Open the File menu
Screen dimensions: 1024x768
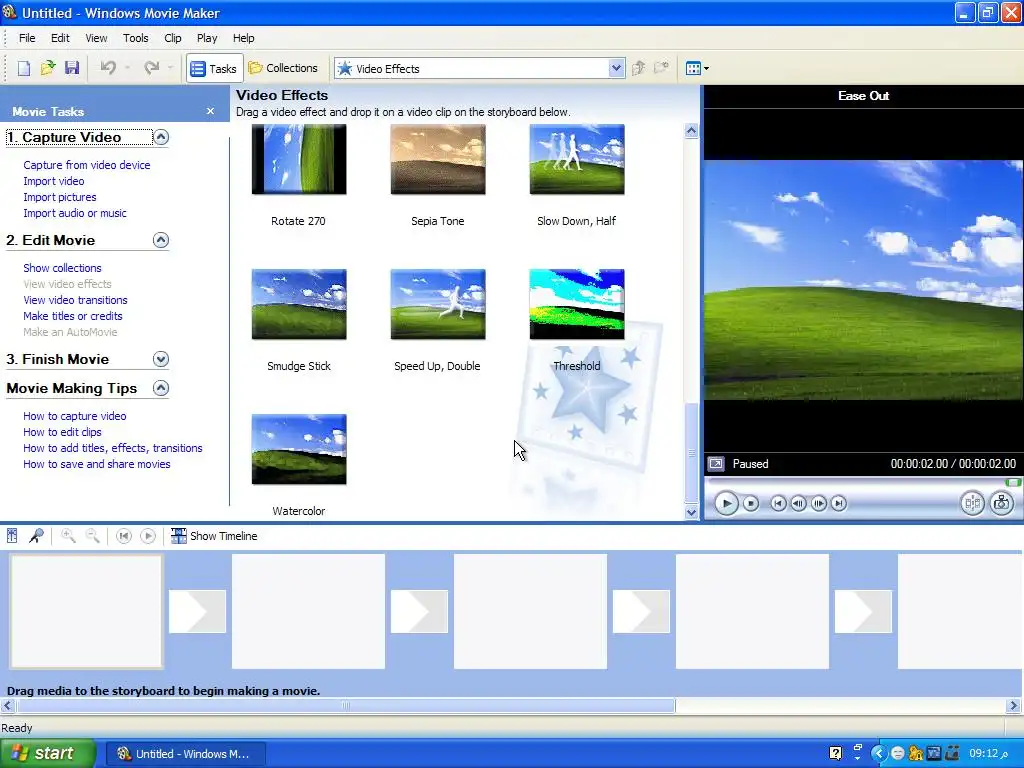(x=27, y=38)
